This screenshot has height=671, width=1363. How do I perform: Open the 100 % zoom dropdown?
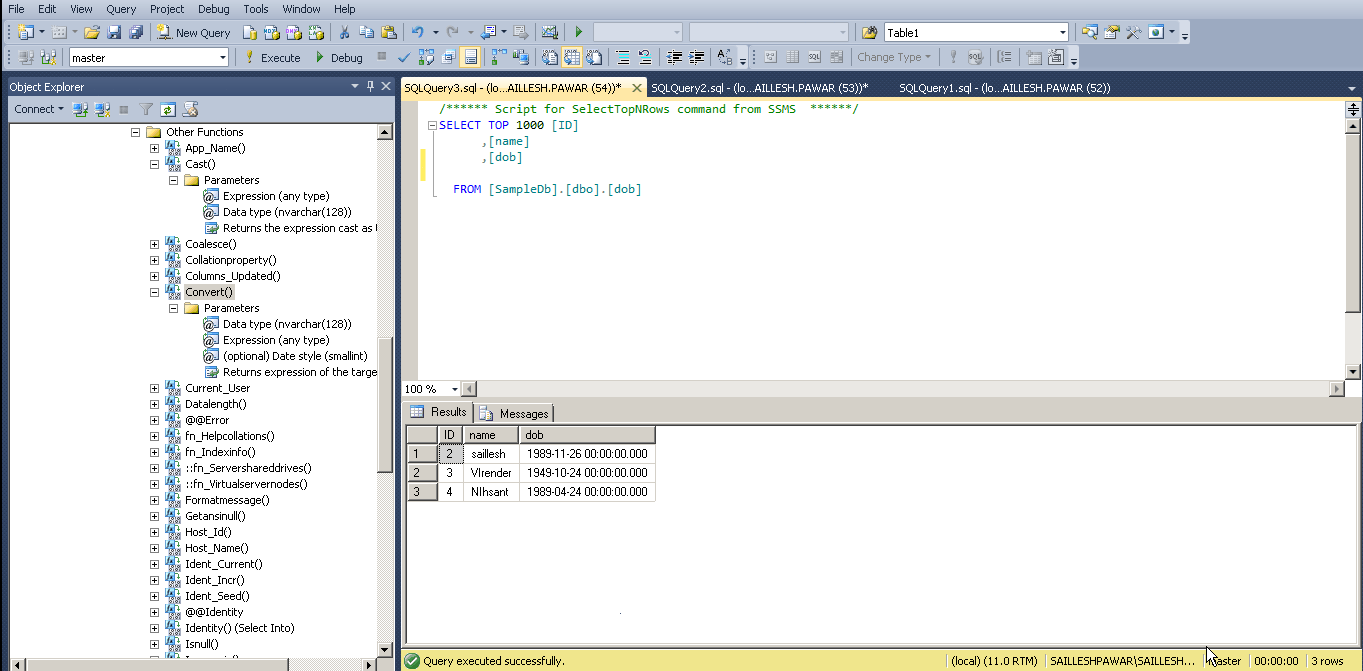click(x=455, y=389)
